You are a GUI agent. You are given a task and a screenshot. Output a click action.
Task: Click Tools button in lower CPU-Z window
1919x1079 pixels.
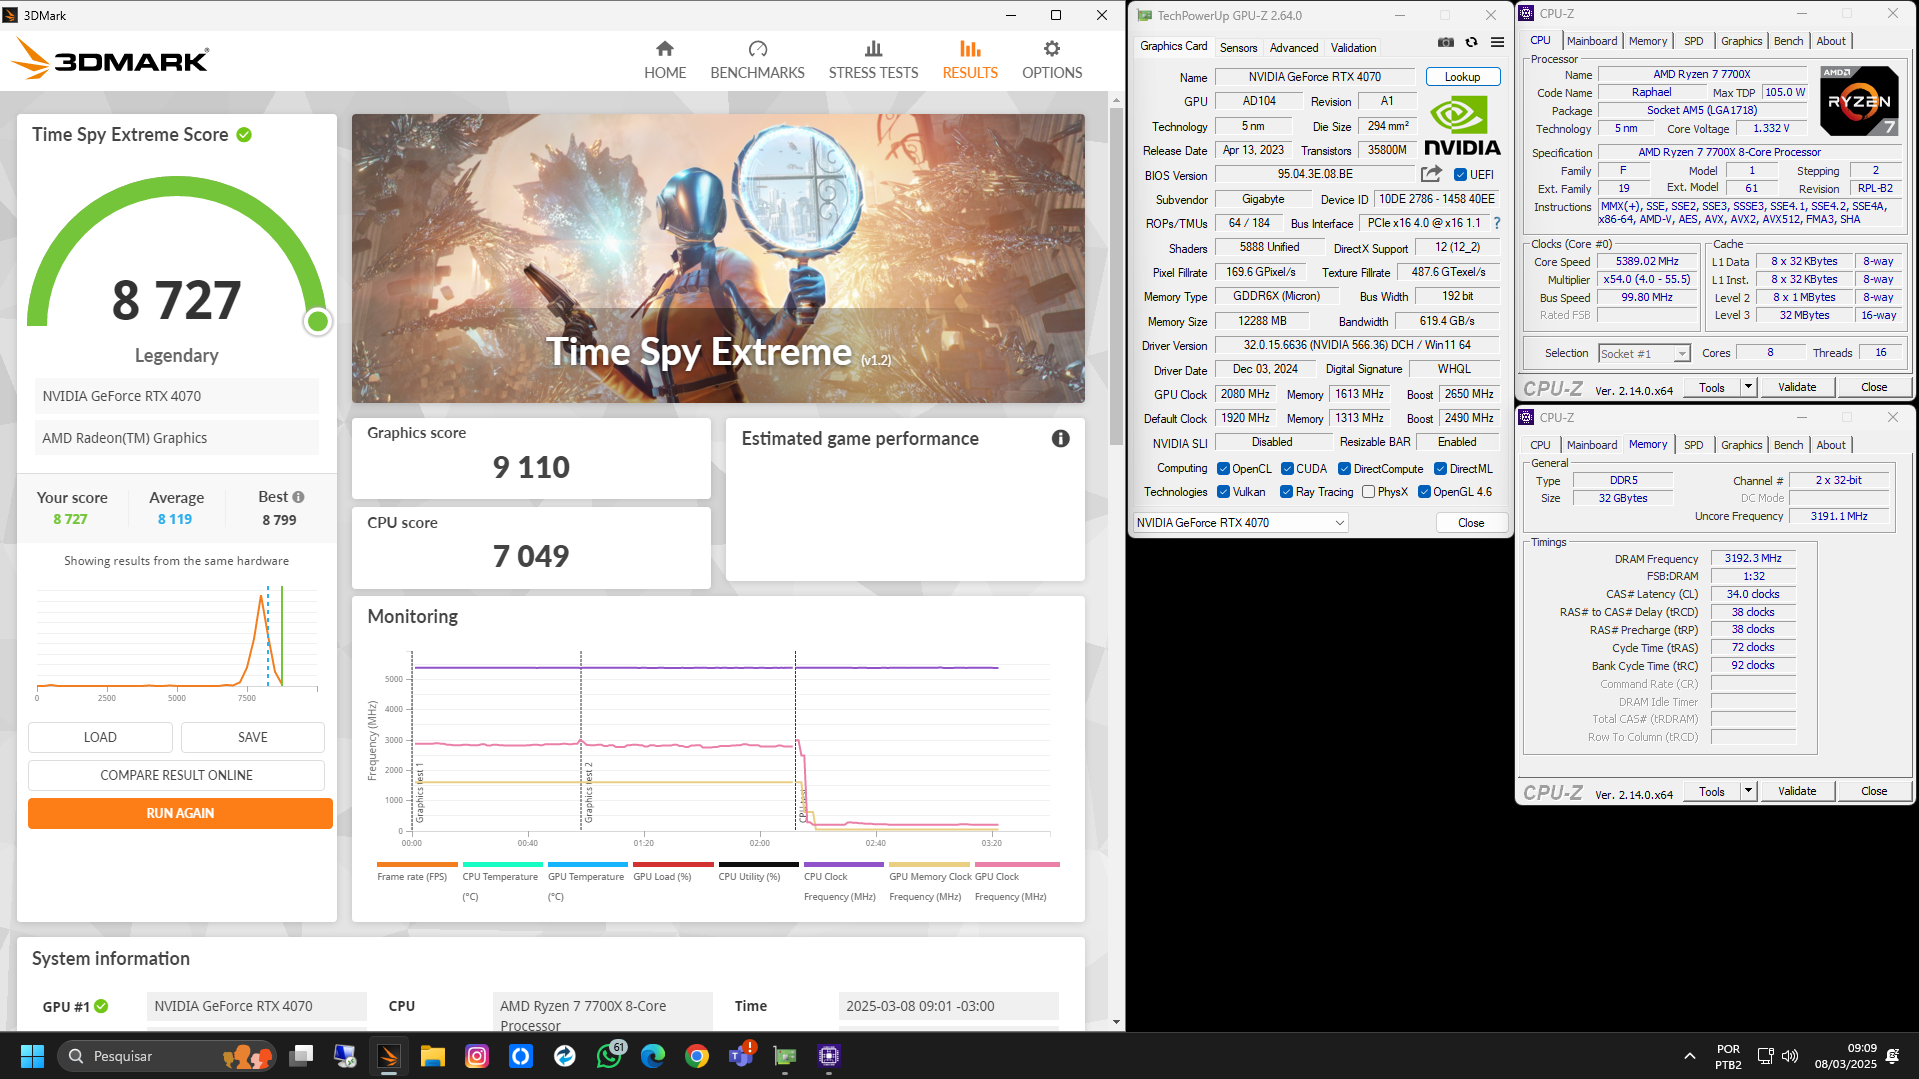click(x=1712, y=791)
